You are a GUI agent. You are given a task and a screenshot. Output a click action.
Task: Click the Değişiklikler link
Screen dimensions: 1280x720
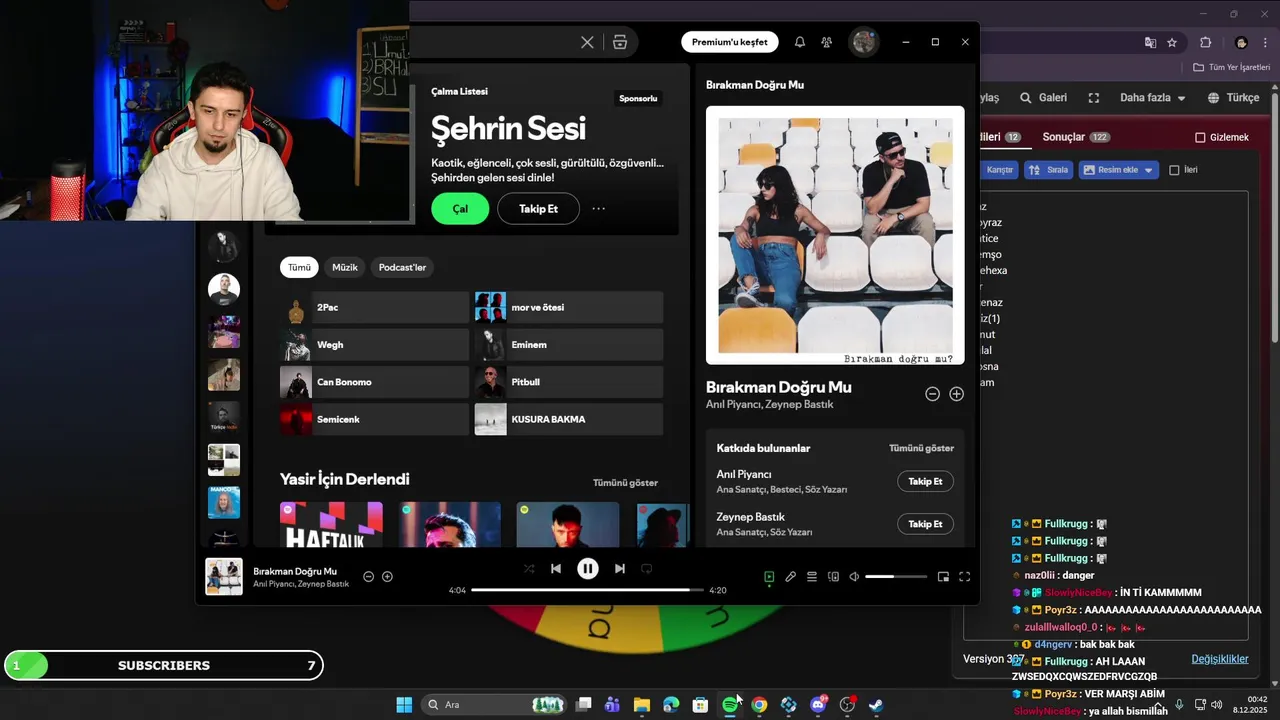pyautogui.click(x=1220, y=659)
